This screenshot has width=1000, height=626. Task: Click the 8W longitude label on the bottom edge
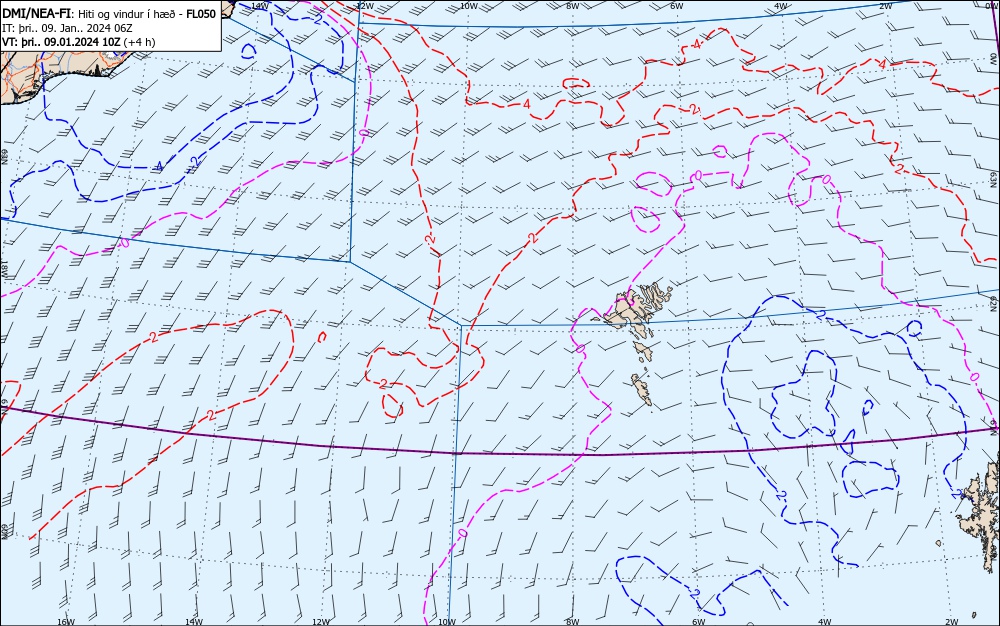click(x=573, y=622)
